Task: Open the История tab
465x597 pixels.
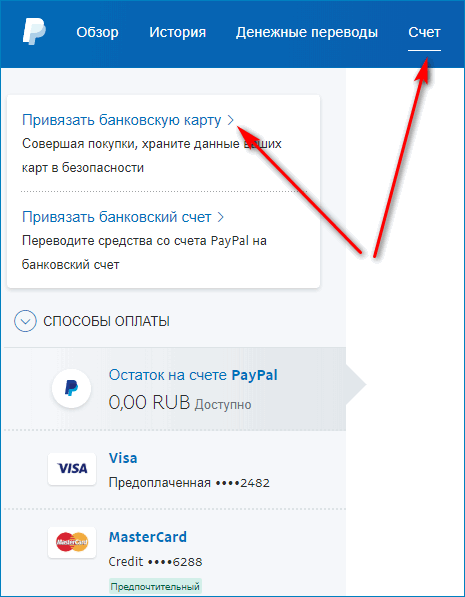Action: tap(177, 32)
